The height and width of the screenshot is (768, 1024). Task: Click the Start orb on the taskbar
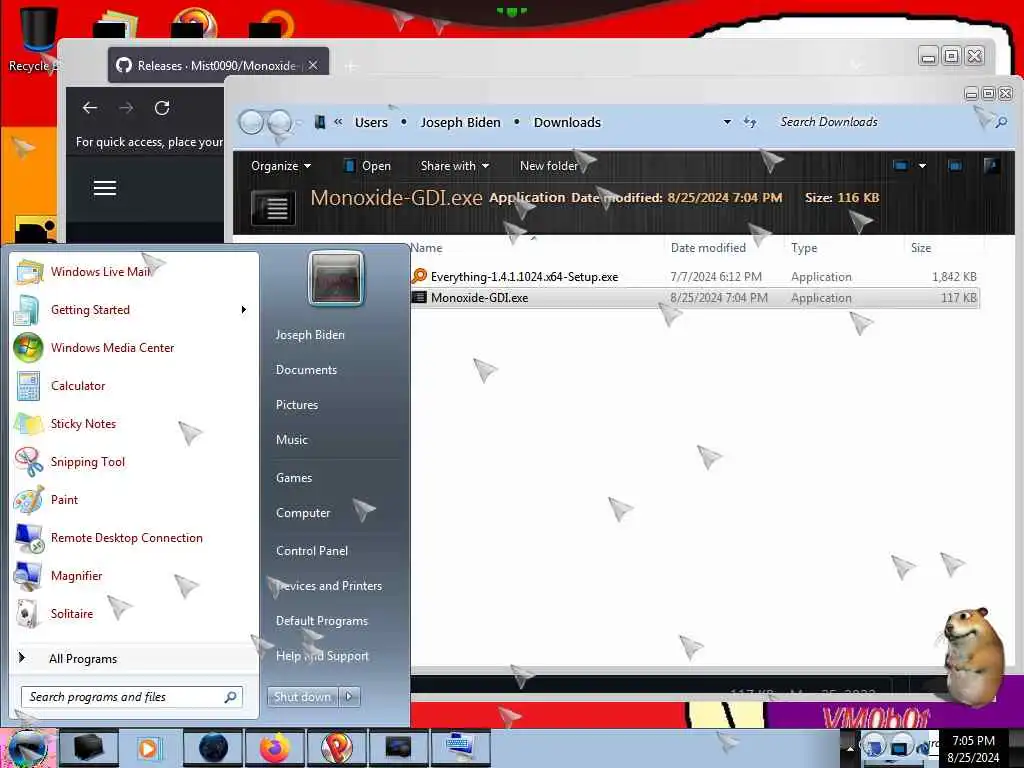[27, 749]
